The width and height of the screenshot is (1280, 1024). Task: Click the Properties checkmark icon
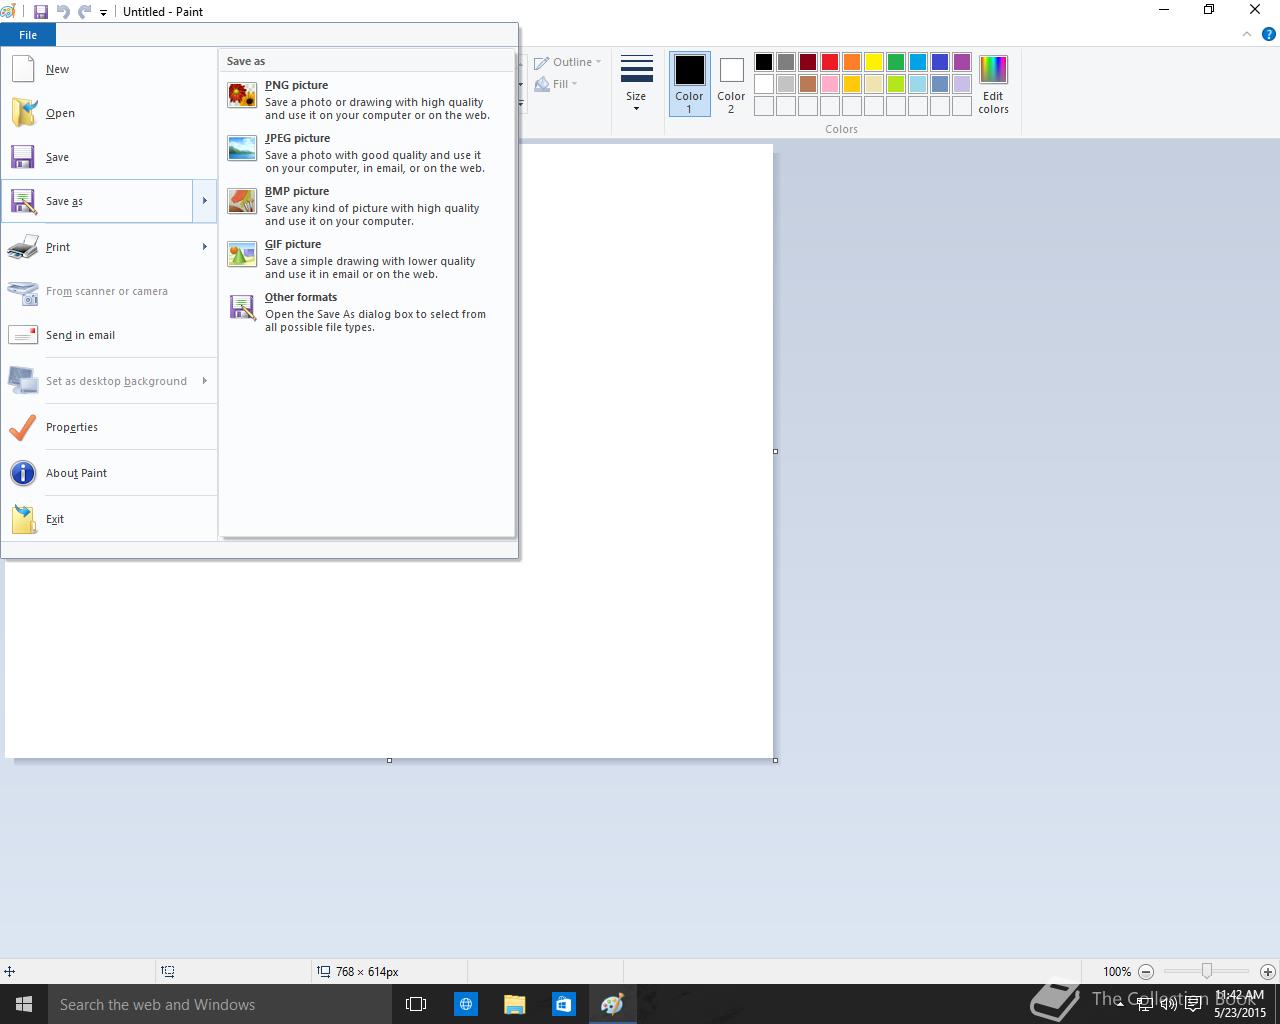tap(23, 427)
